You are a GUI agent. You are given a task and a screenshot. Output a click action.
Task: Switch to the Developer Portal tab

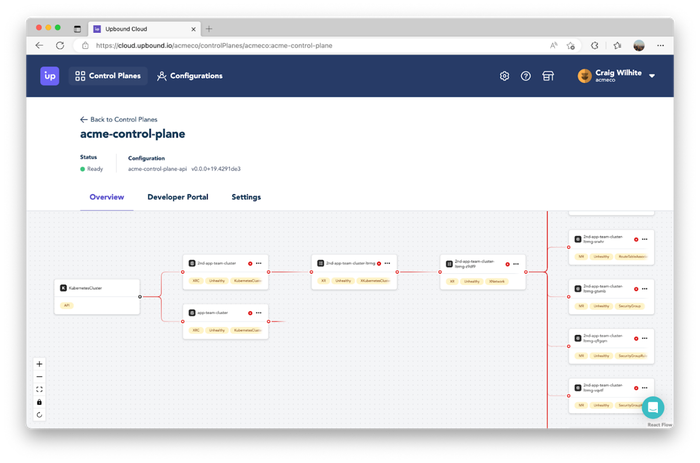pos(178,197)
